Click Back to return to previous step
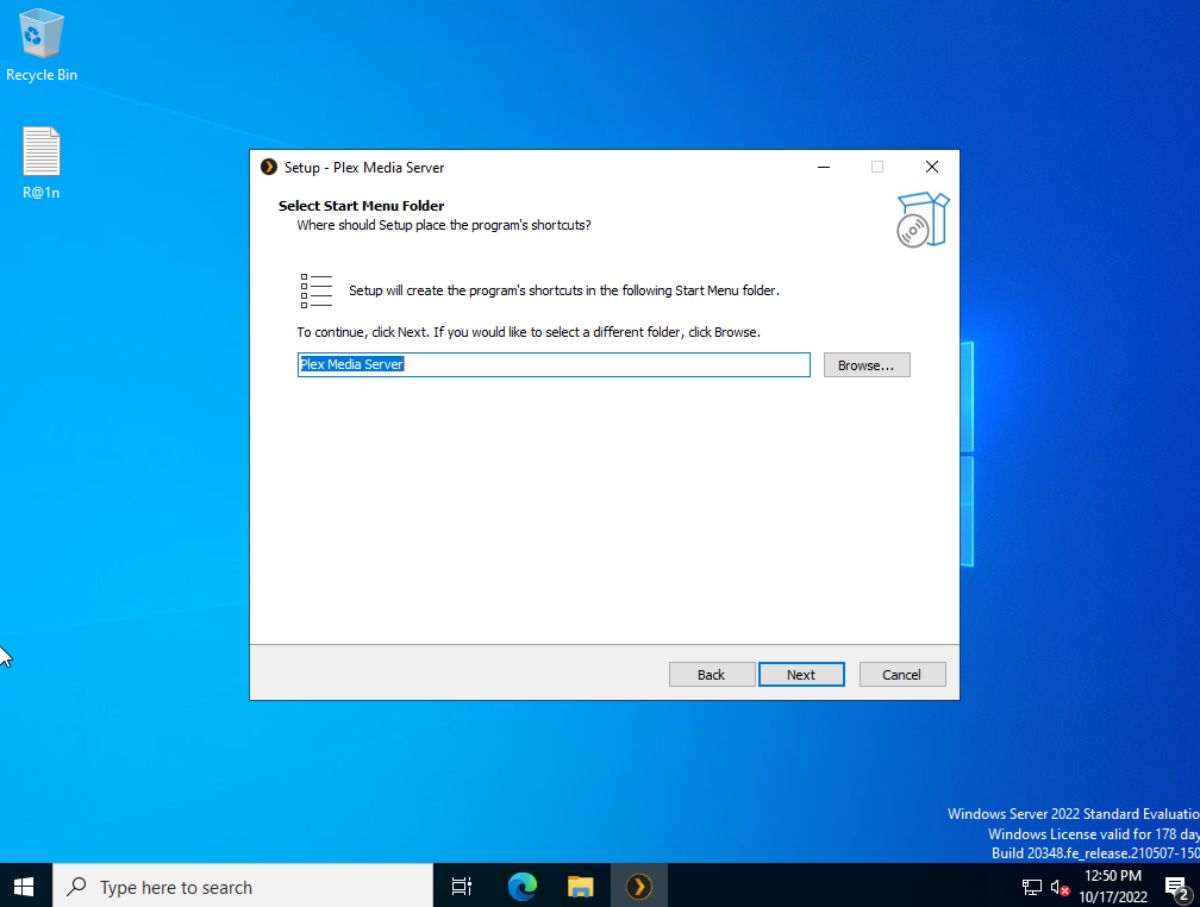The image size is (1200, 907). pos(711,674)
